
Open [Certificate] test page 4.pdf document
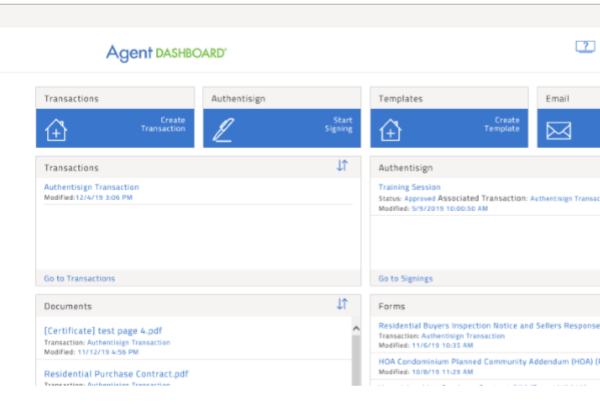point(103,331)
